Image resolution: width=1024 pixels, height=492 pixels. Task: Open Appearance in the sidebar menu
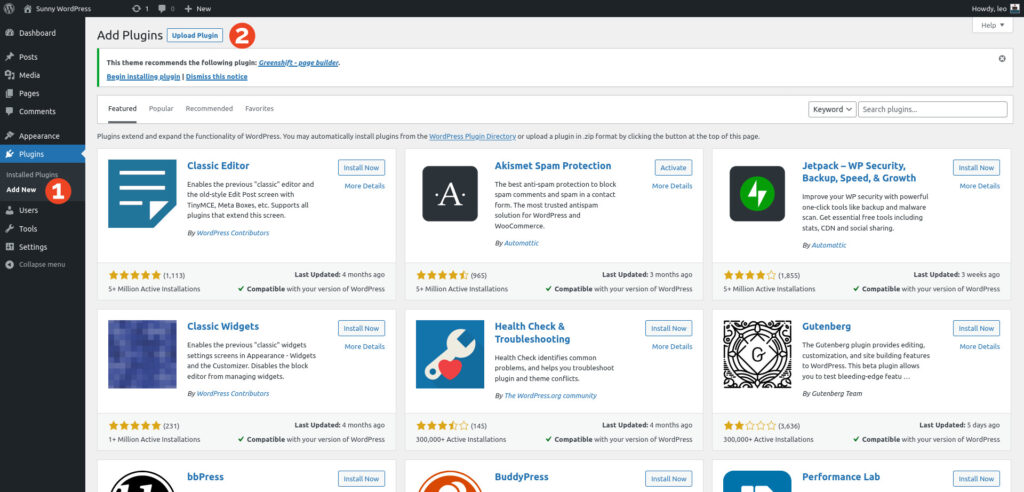[x=39, y=136]
